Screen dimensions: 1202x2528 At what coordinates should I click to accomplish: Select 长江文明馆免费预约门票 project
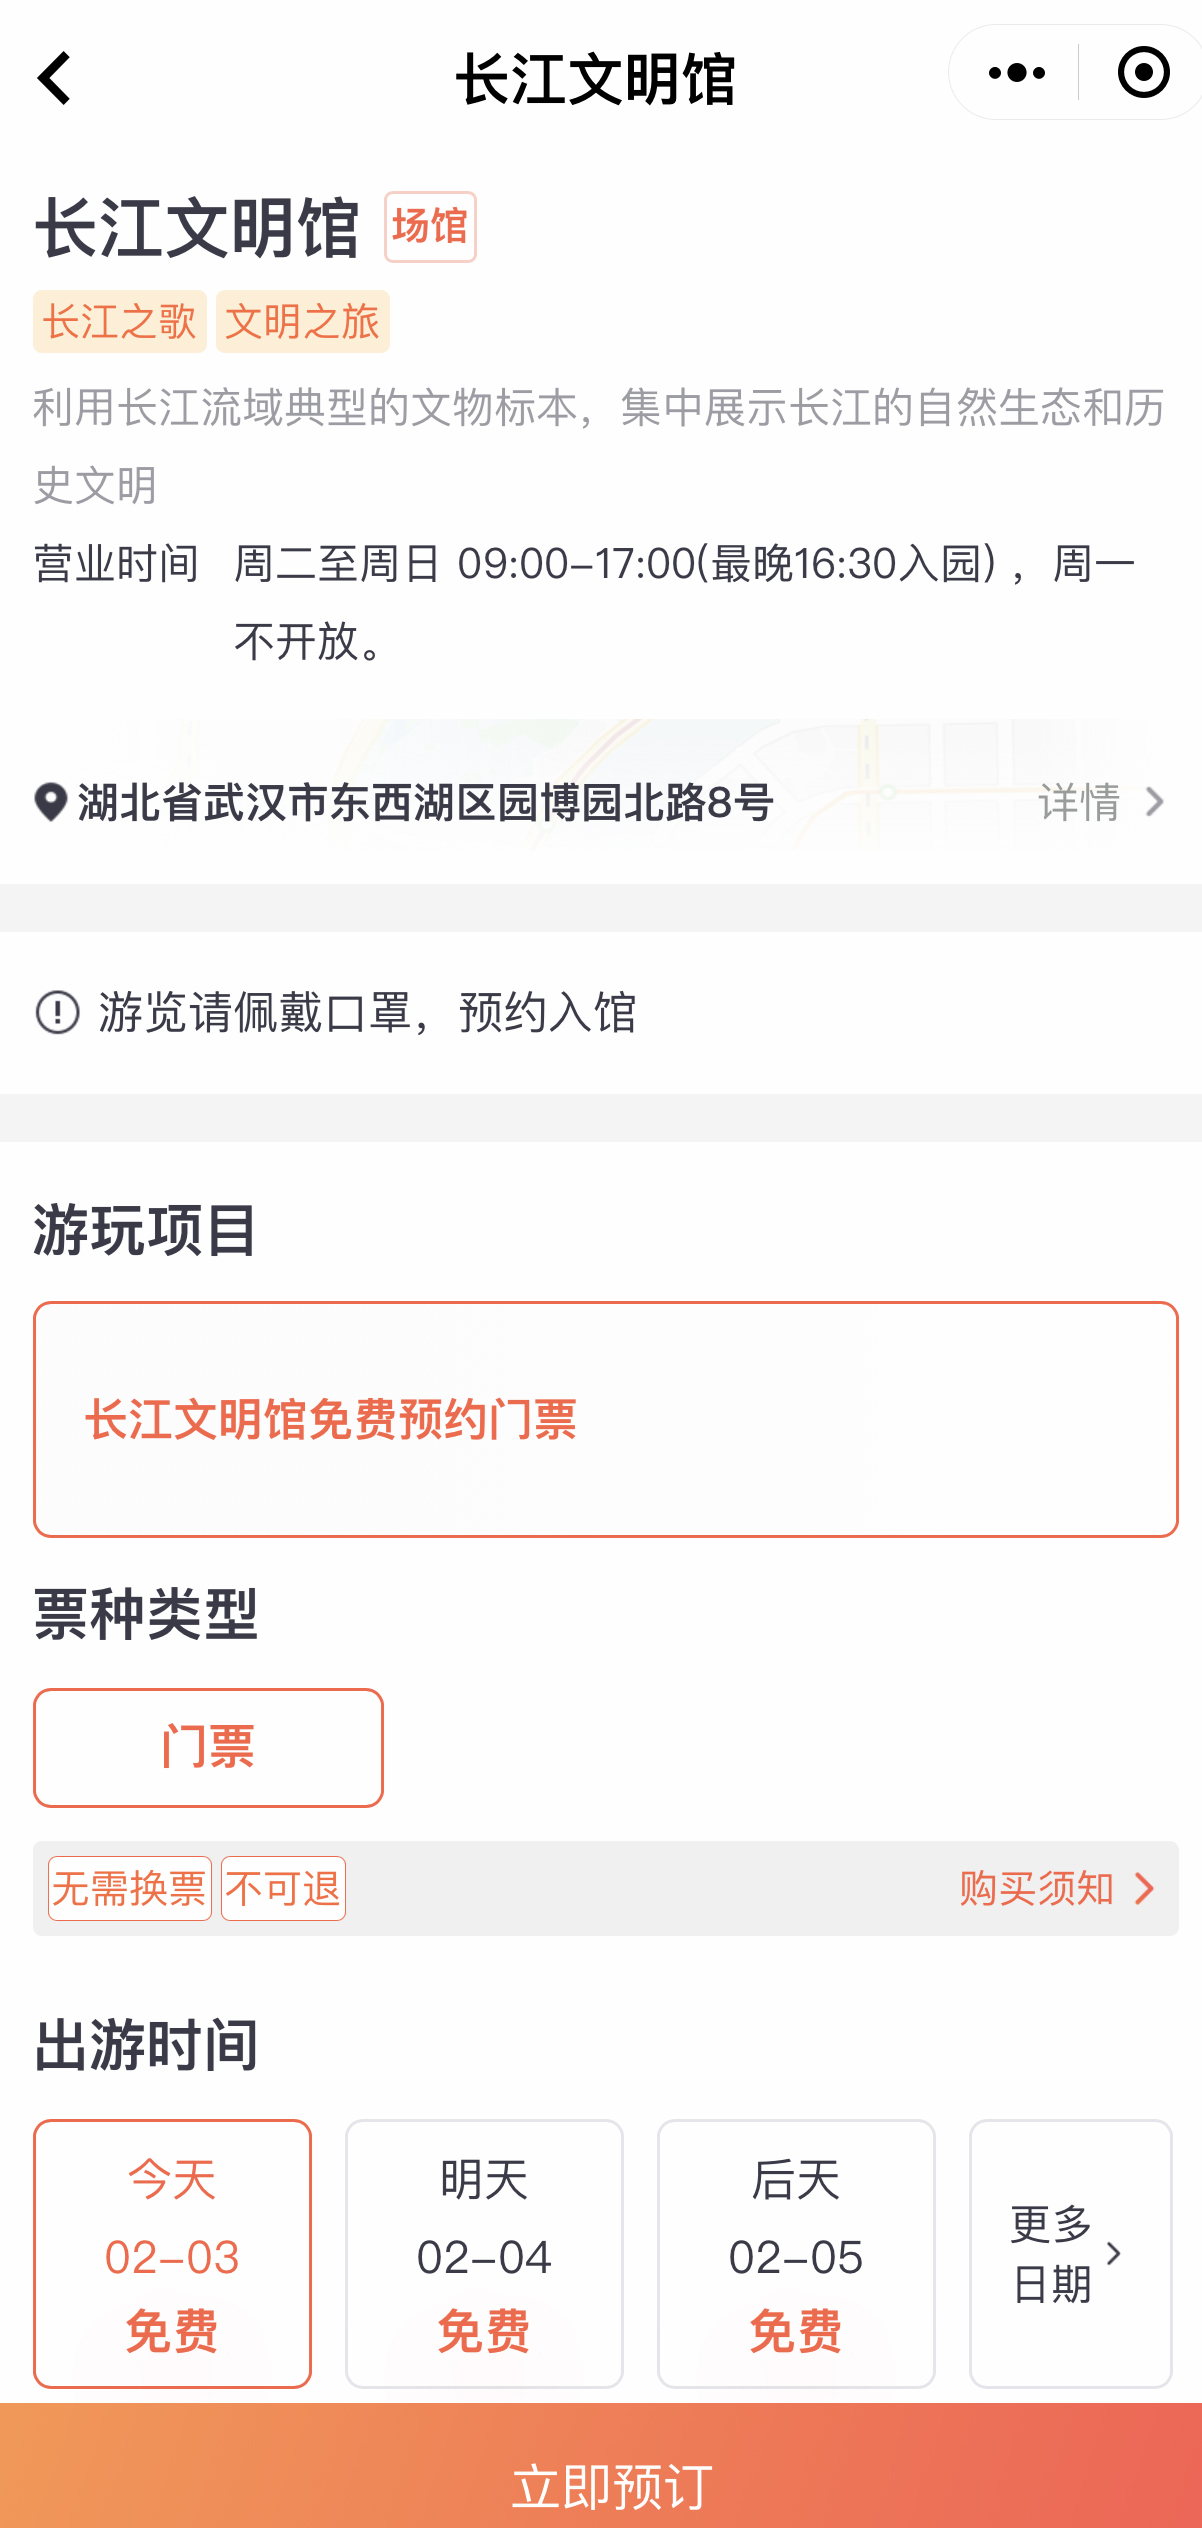coord(605,1419)
